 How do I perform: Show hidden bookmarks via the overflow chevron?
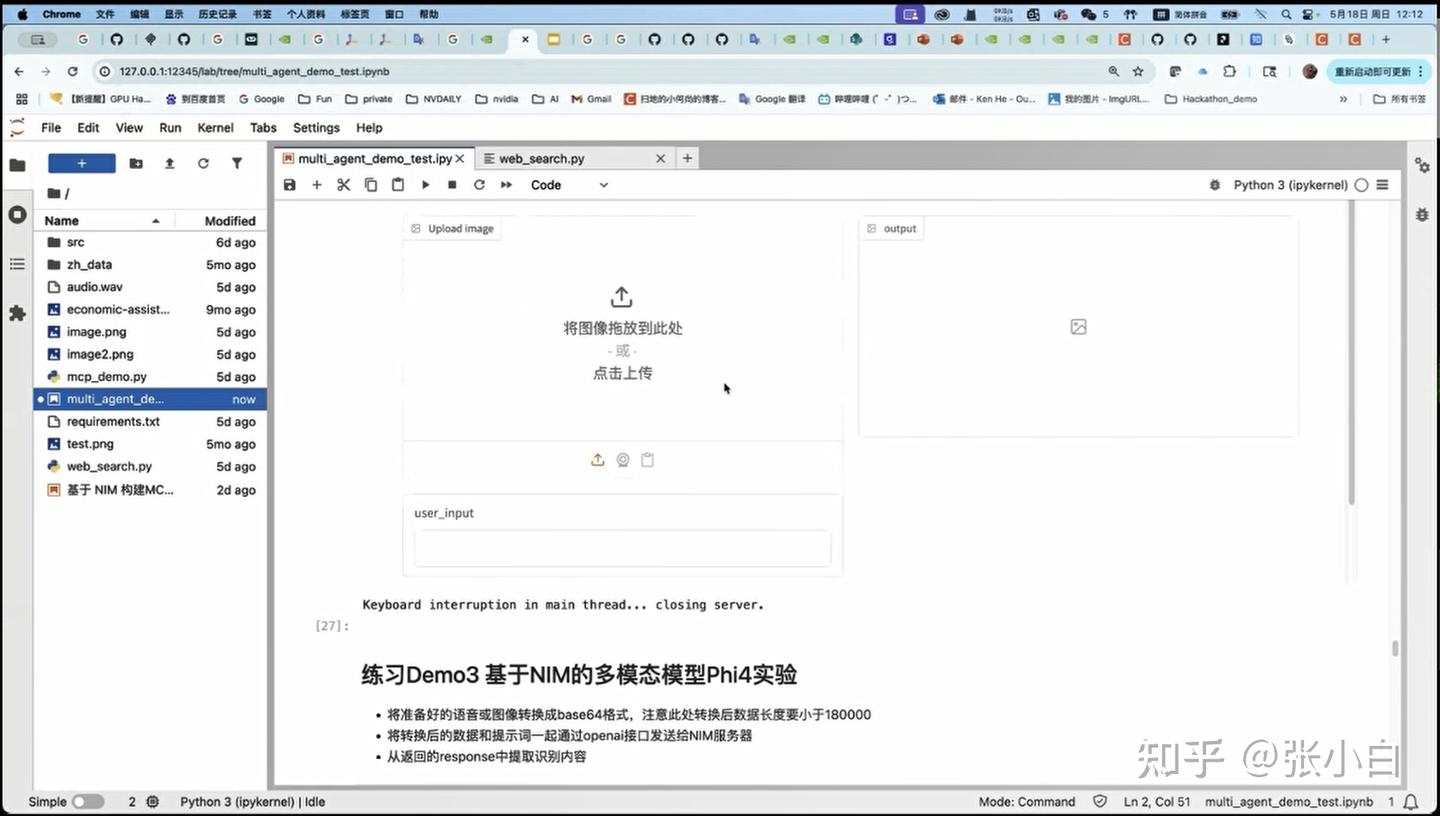1343,99
